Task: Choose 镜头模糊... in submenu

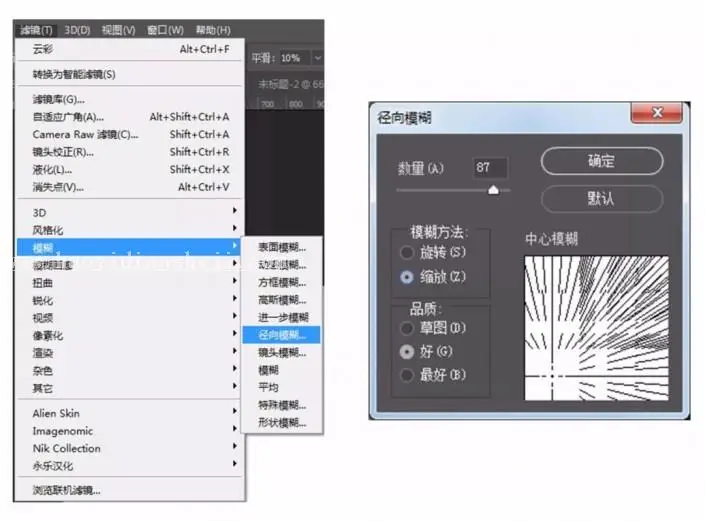Action: click(282, 352)
